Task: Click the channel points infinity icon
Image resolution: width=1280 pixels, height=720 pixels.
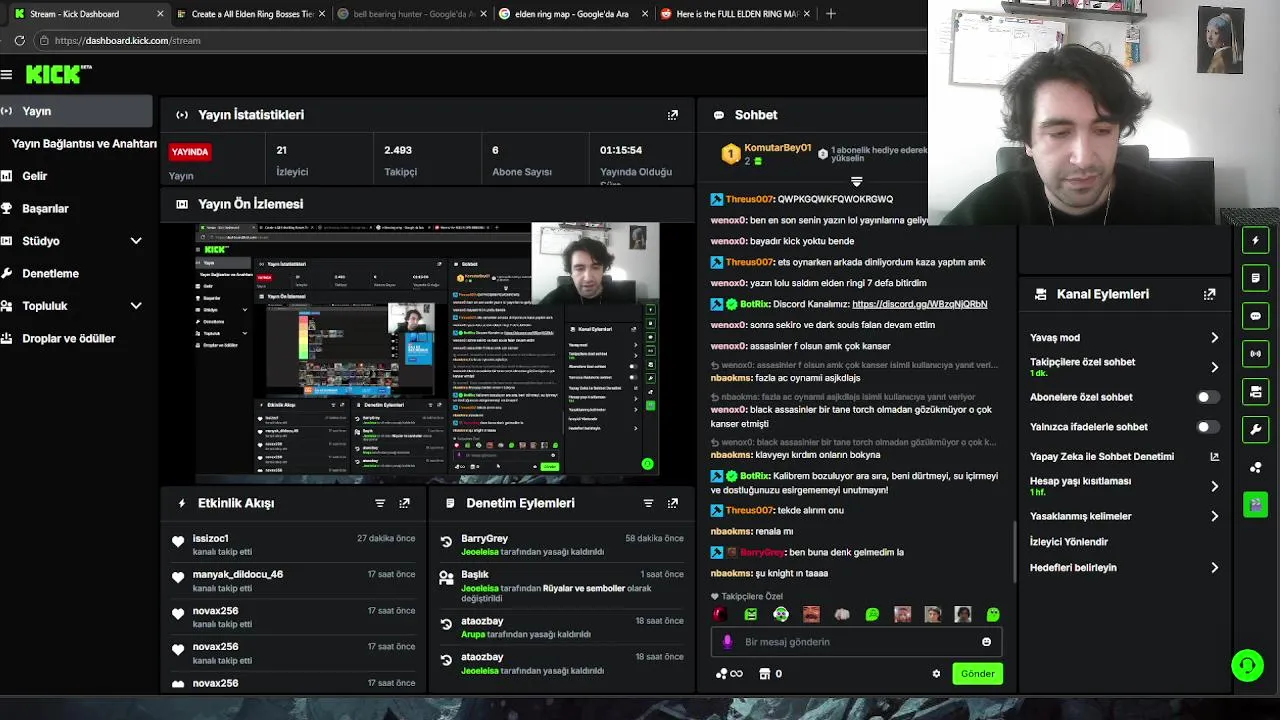Action: click(729, 674)
